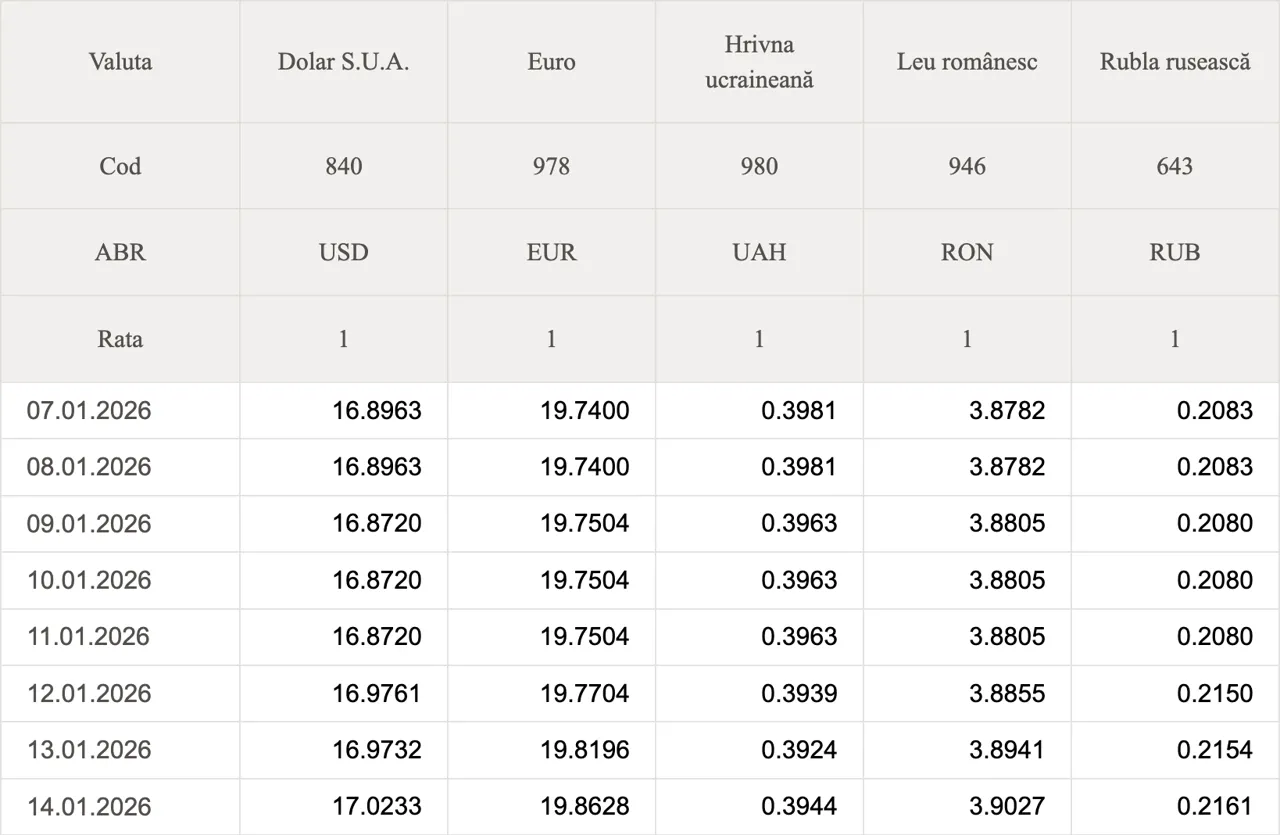
Task: Click the Rata row label cell
Action: pos(120,339)
